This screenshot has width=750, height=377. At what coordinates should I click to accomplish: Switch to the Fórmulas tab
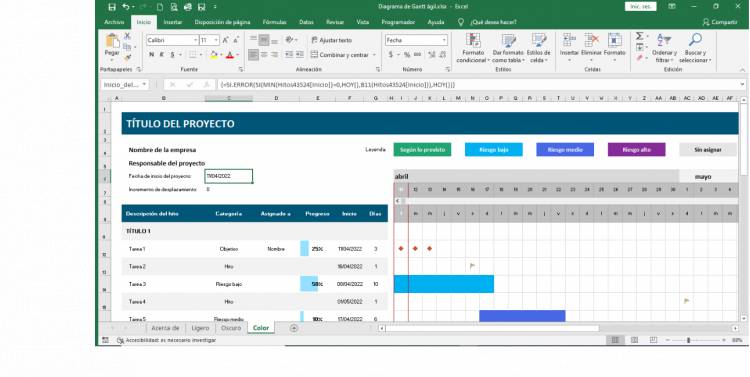275,22
